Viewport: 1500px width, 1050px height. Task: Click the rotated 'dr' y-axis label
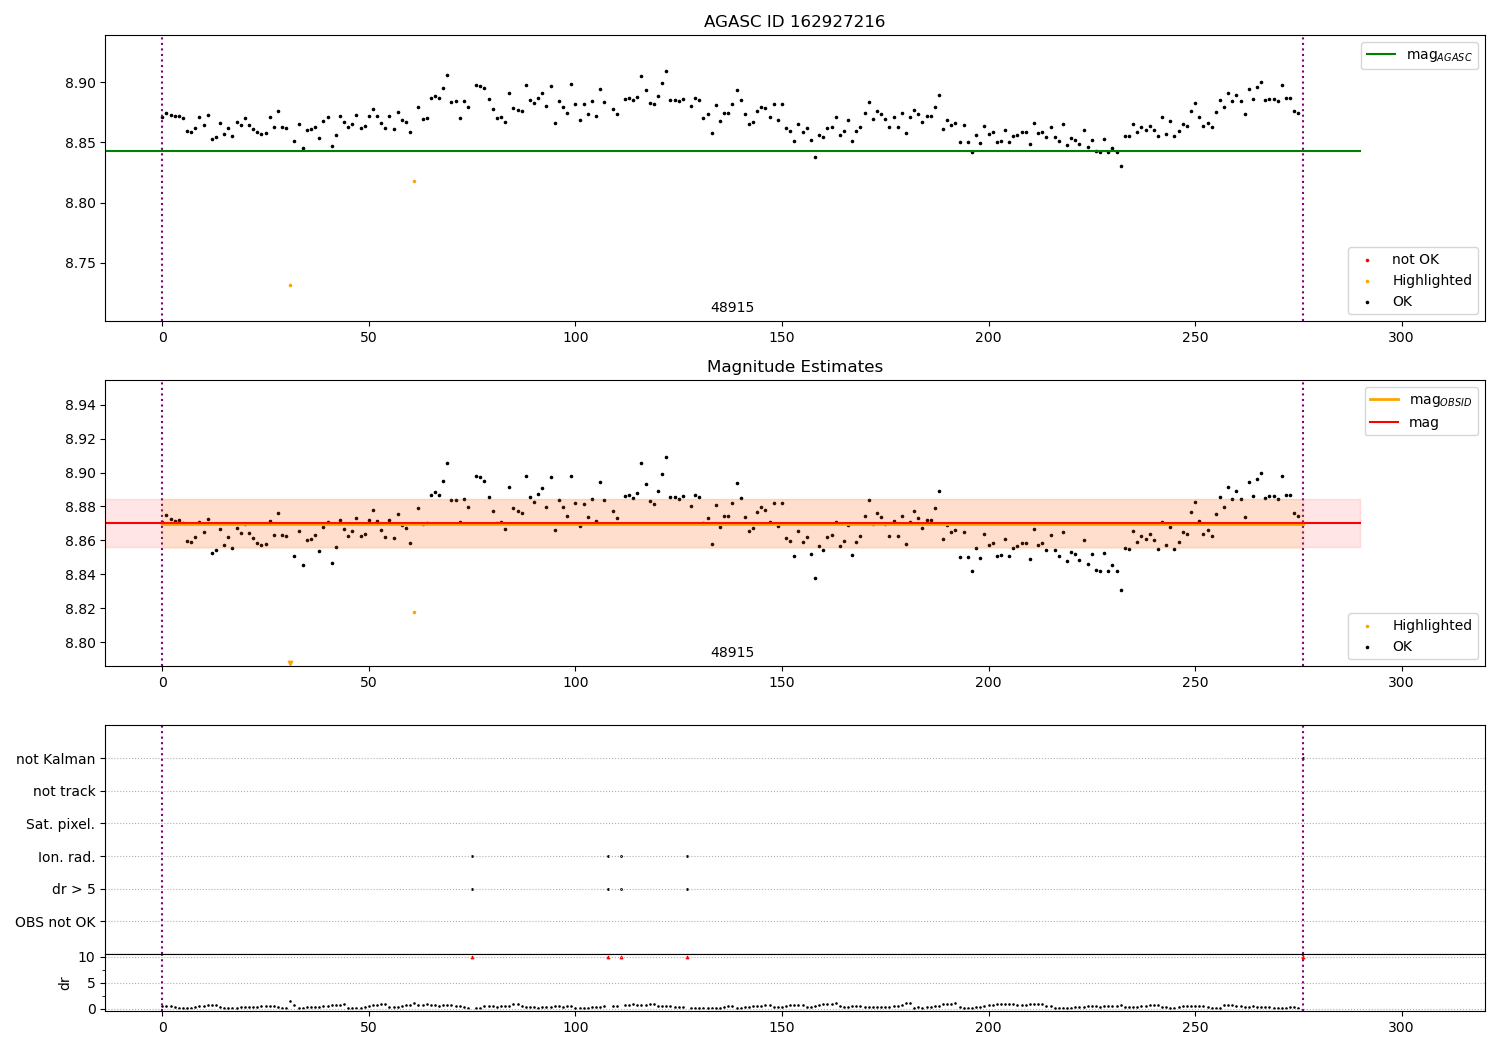65,983
